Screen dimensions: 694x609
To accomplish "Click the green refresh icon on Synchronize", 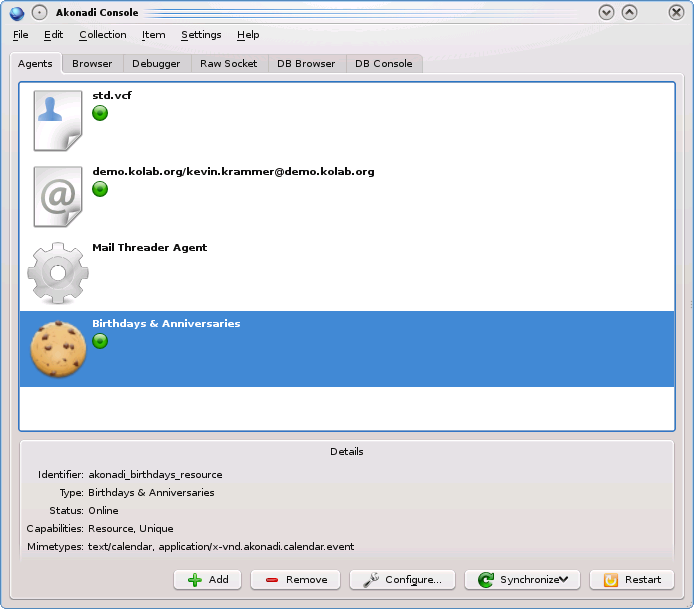I will coord(486,580).
